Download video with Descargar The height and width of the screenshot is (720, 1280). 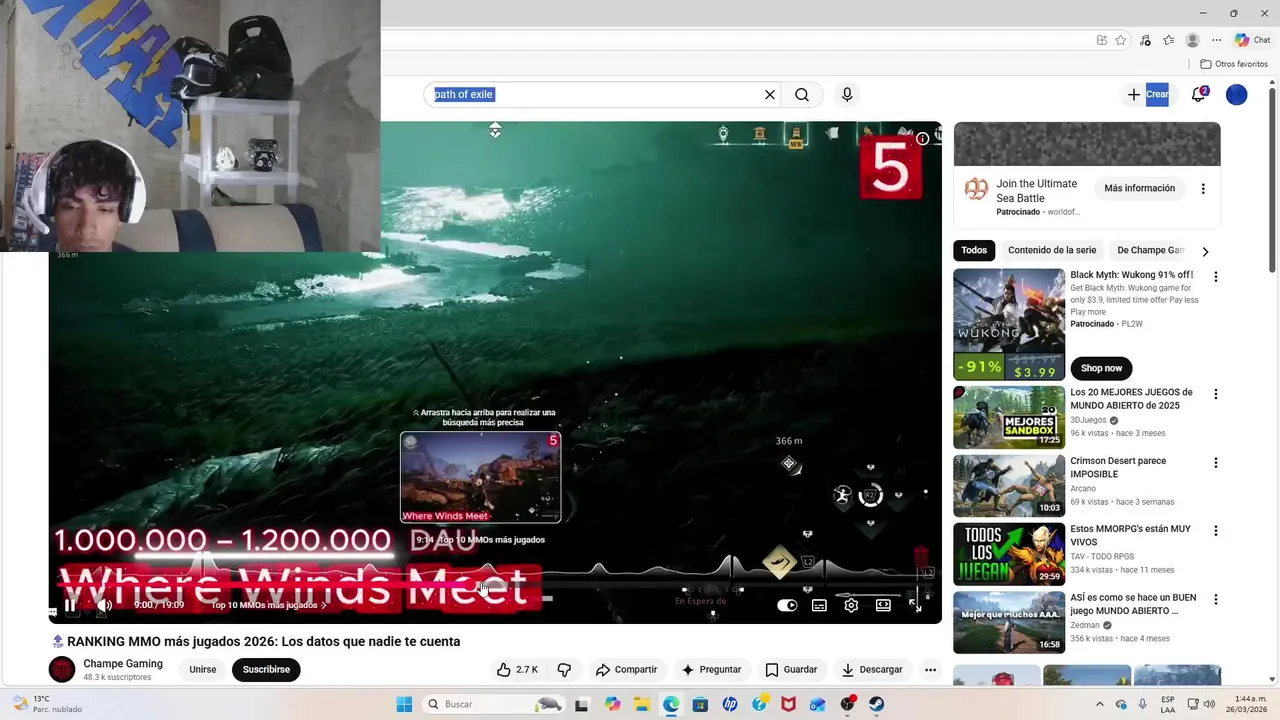tap(872, 670)
